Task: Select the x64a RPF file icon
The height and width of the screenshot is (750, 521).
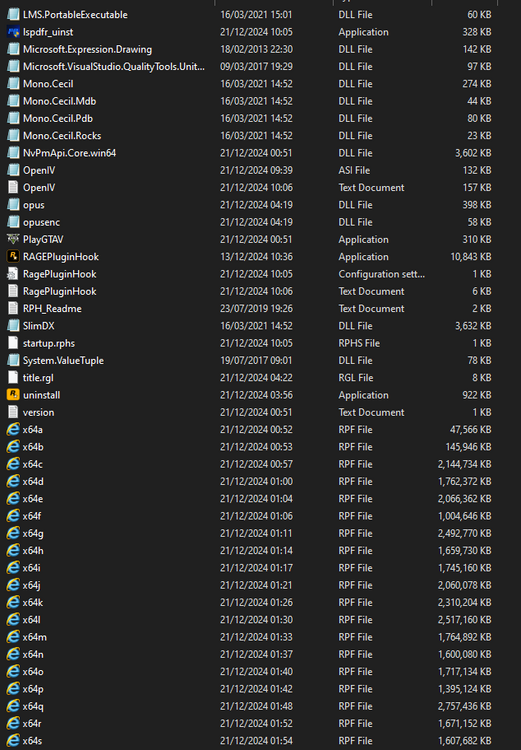Action: click(x=13, y=430)
